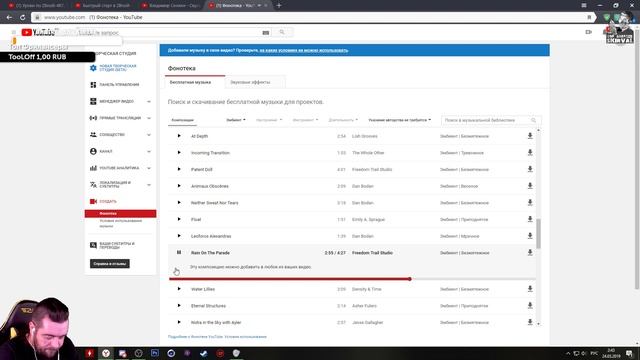
Task: Play the track At Depth
Action: pos(179,136)
